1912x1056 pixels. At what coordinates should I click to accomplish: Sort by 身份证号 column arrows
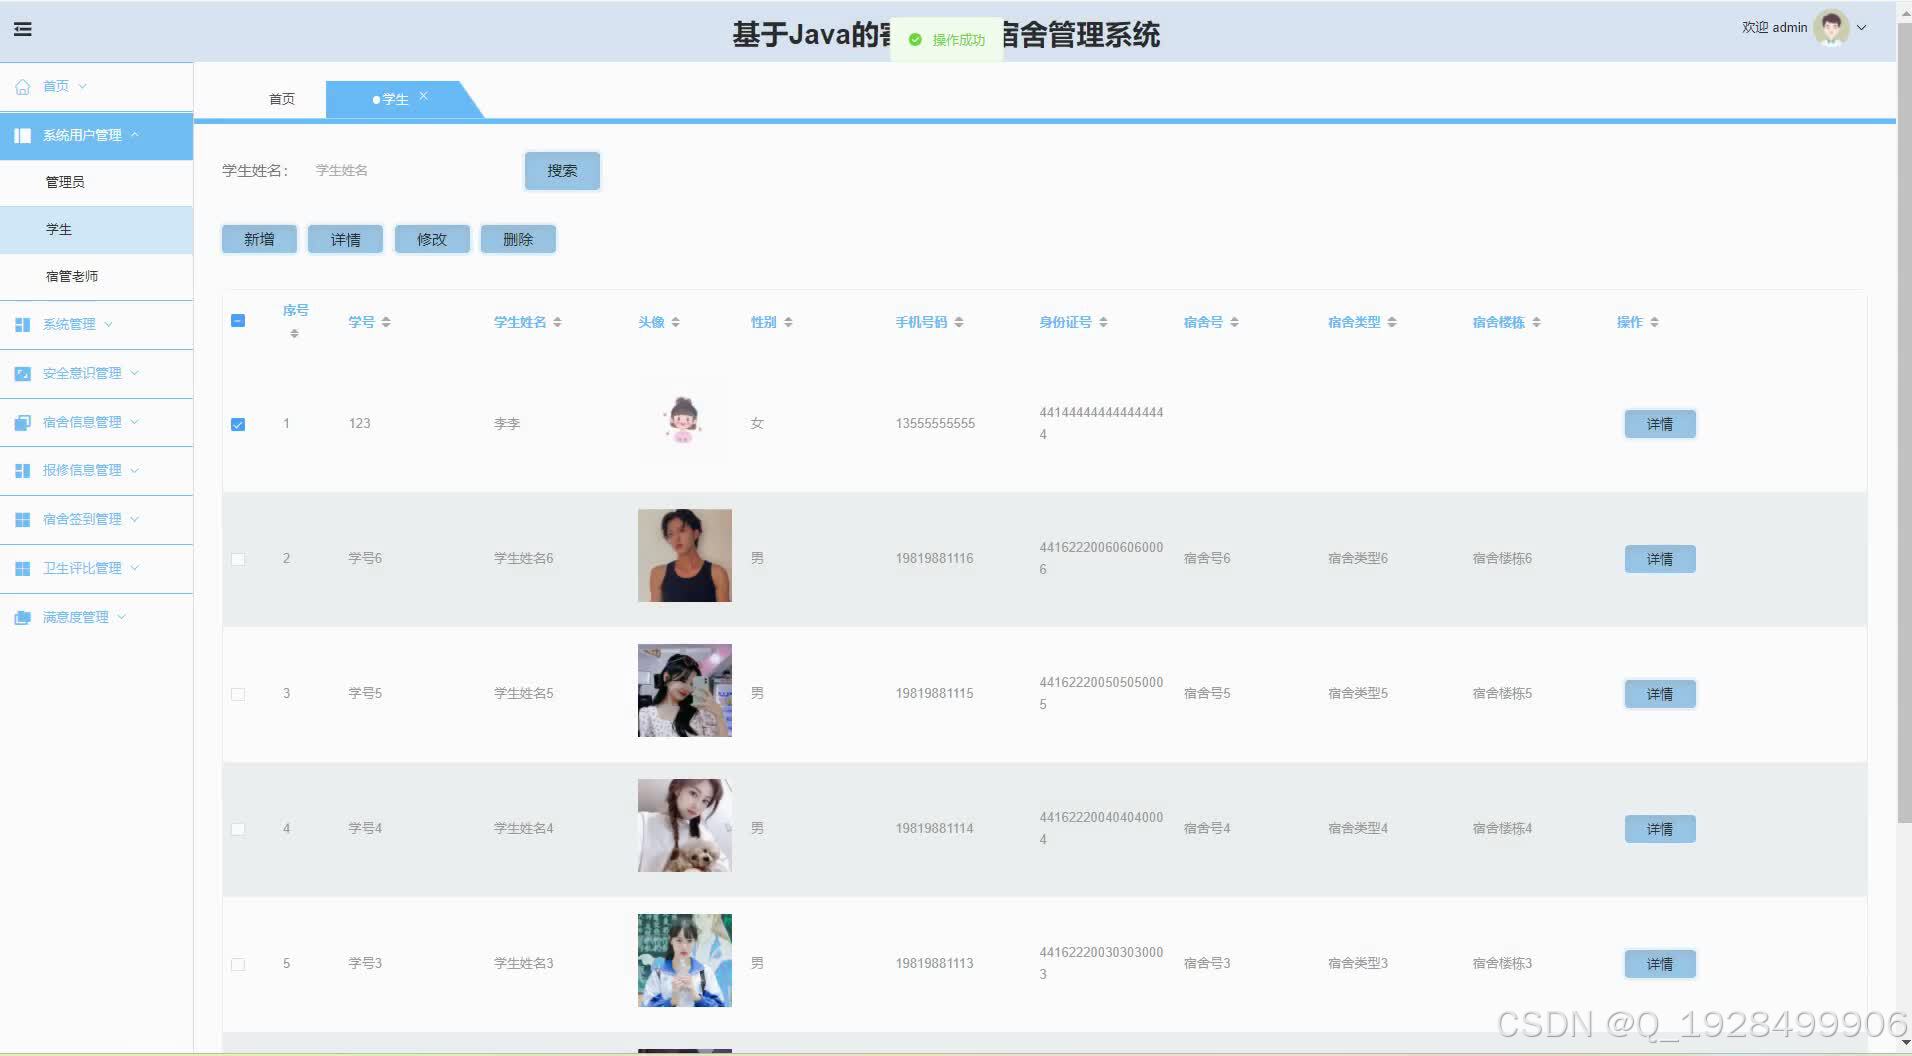pyautogui.click(x=1103, y=322)
